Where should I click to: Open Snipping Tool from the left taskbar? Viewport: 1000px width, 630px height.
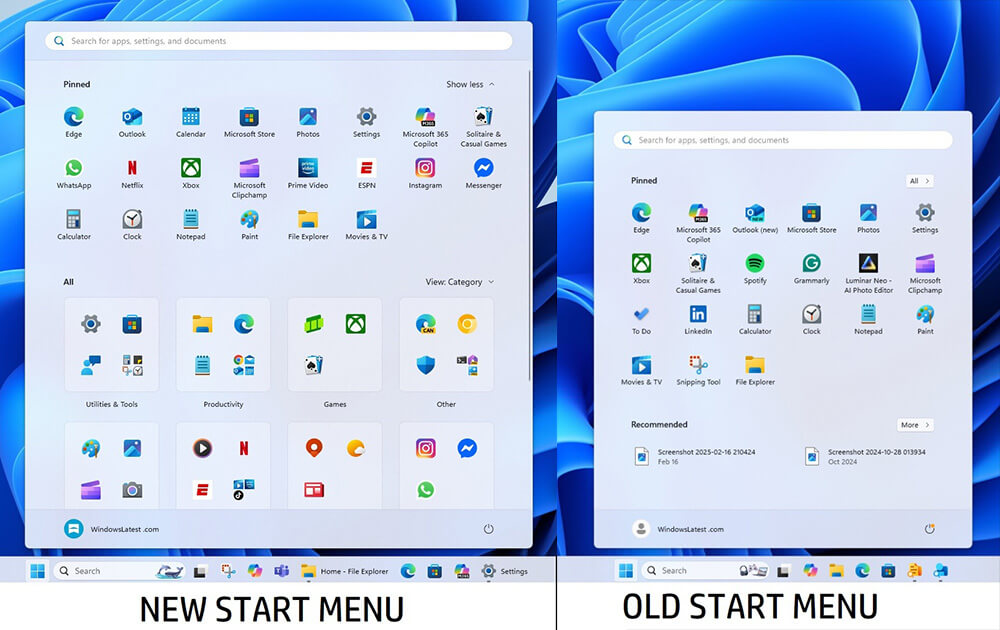[x=228, y=571]
